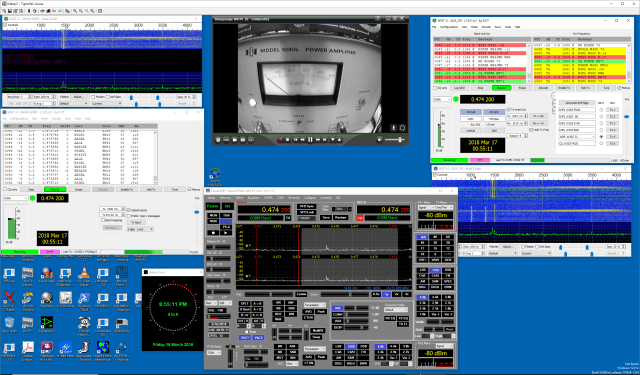The image size is (640, 375).
Task: Click Tx 6 button in FT8 window
Action: pos(612,143)
